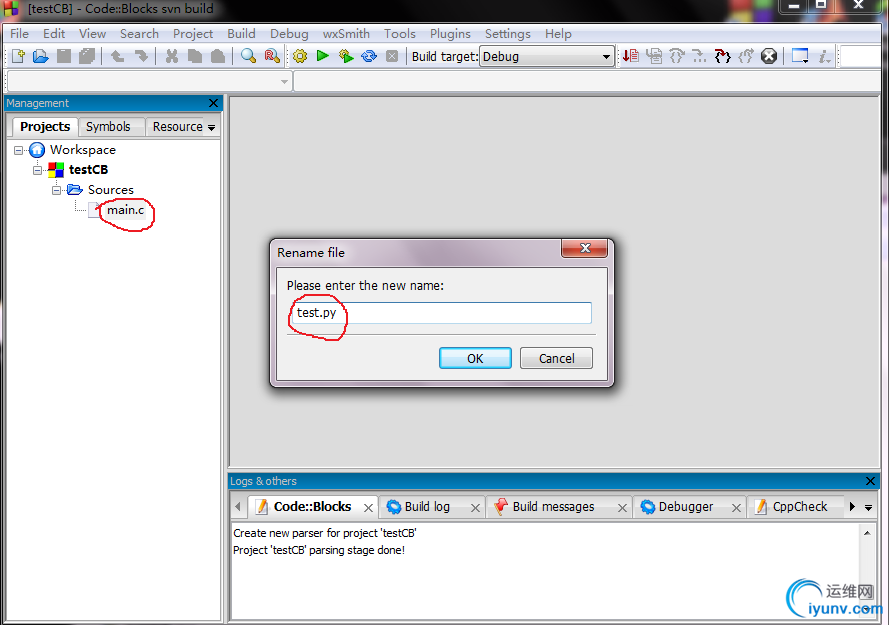Click the Redo arrow icon
This screenshot has height=625, width=889.
pyautogui.click(x=141, y=56)
